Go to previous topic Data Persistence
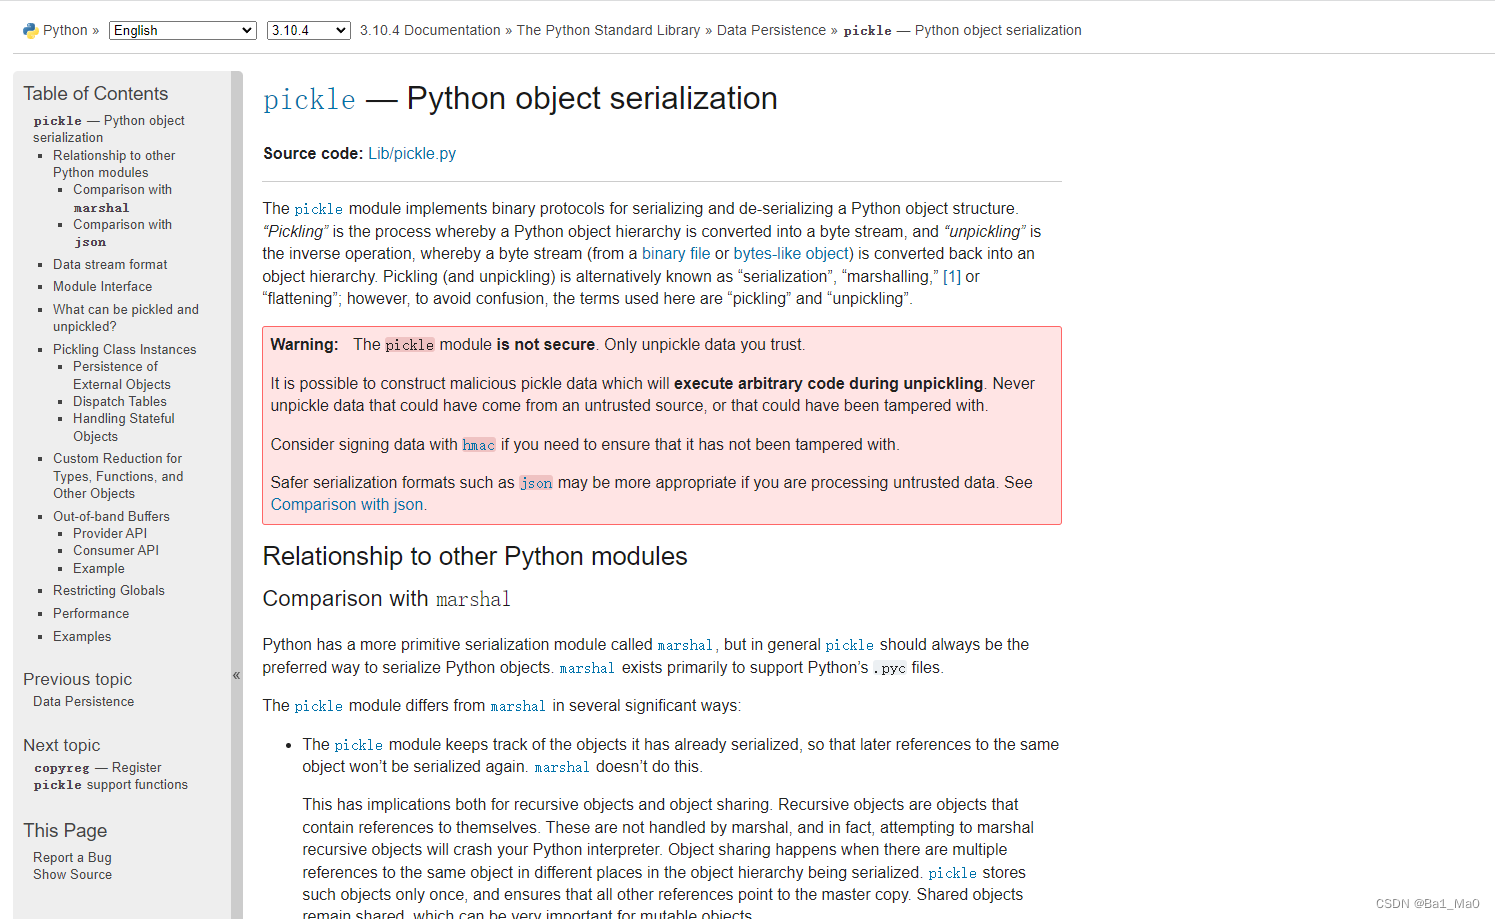Image resolution: width=1495 pixels, height=919 pixels. tap(83, 702)
